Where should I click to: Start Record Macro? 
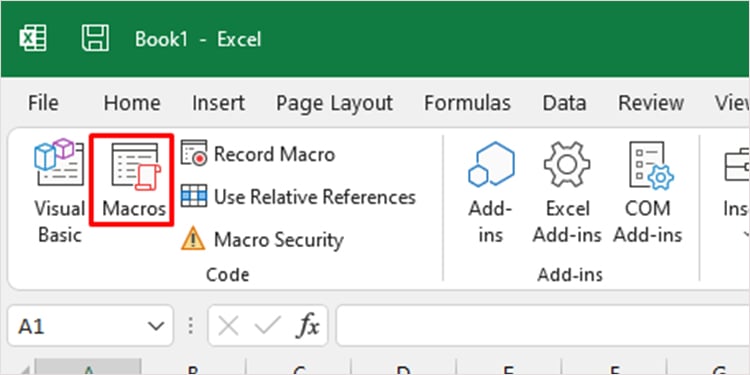click(258, 154)
